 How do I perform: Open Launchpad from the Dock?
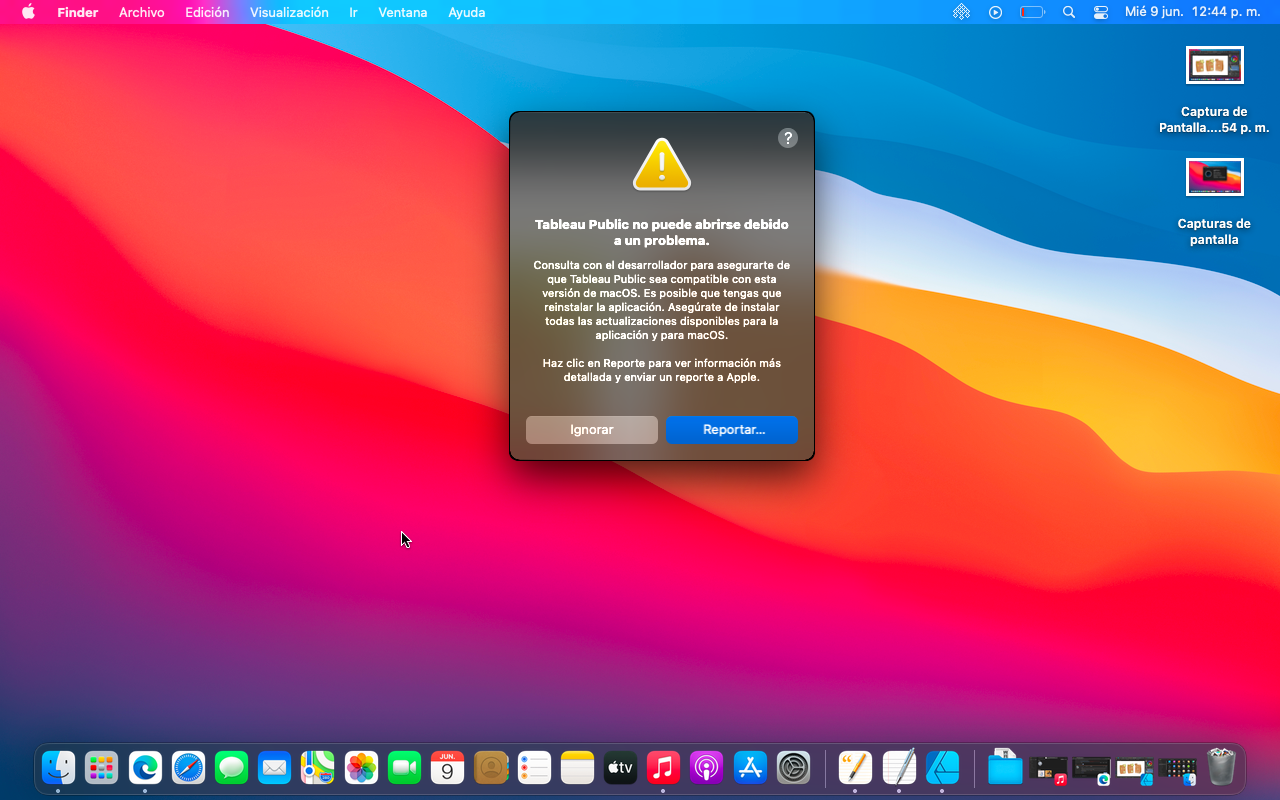tap(101, 768)
